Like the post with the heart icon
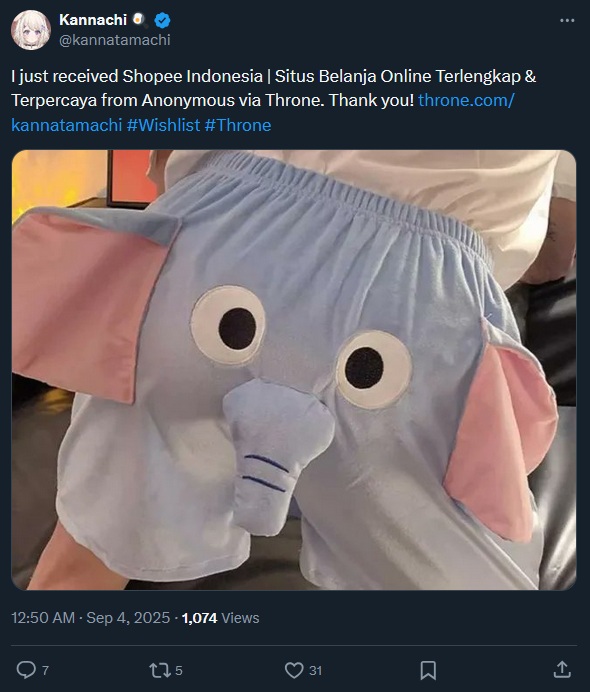The height and width of the screenshot is (692, 590). click(x=294, y=670)
